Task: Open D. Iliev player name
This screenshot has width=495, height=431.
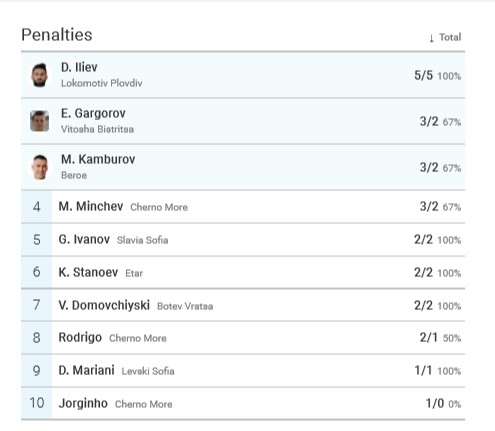Action: (x=79, y=67)
